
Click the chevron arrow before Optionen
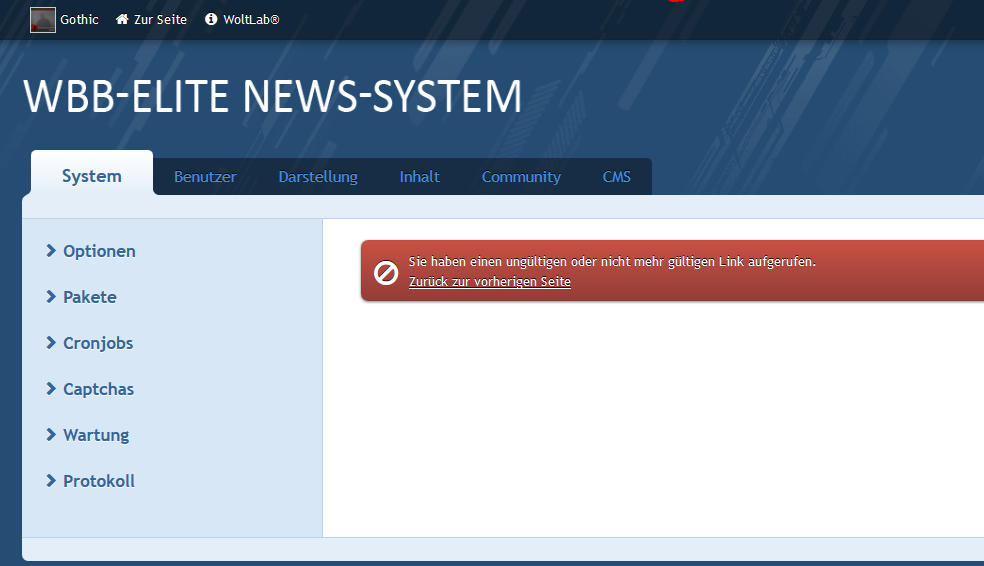tap(51, 251)
